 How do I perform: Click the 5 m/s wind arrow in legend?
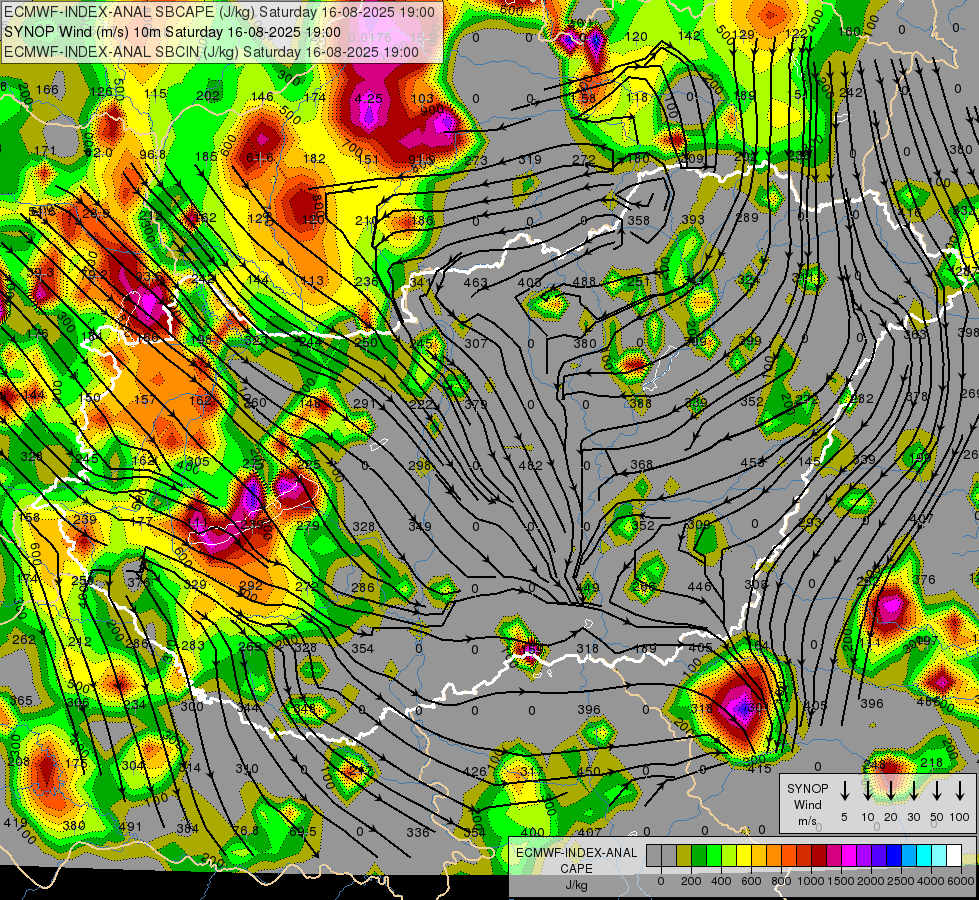844,790
